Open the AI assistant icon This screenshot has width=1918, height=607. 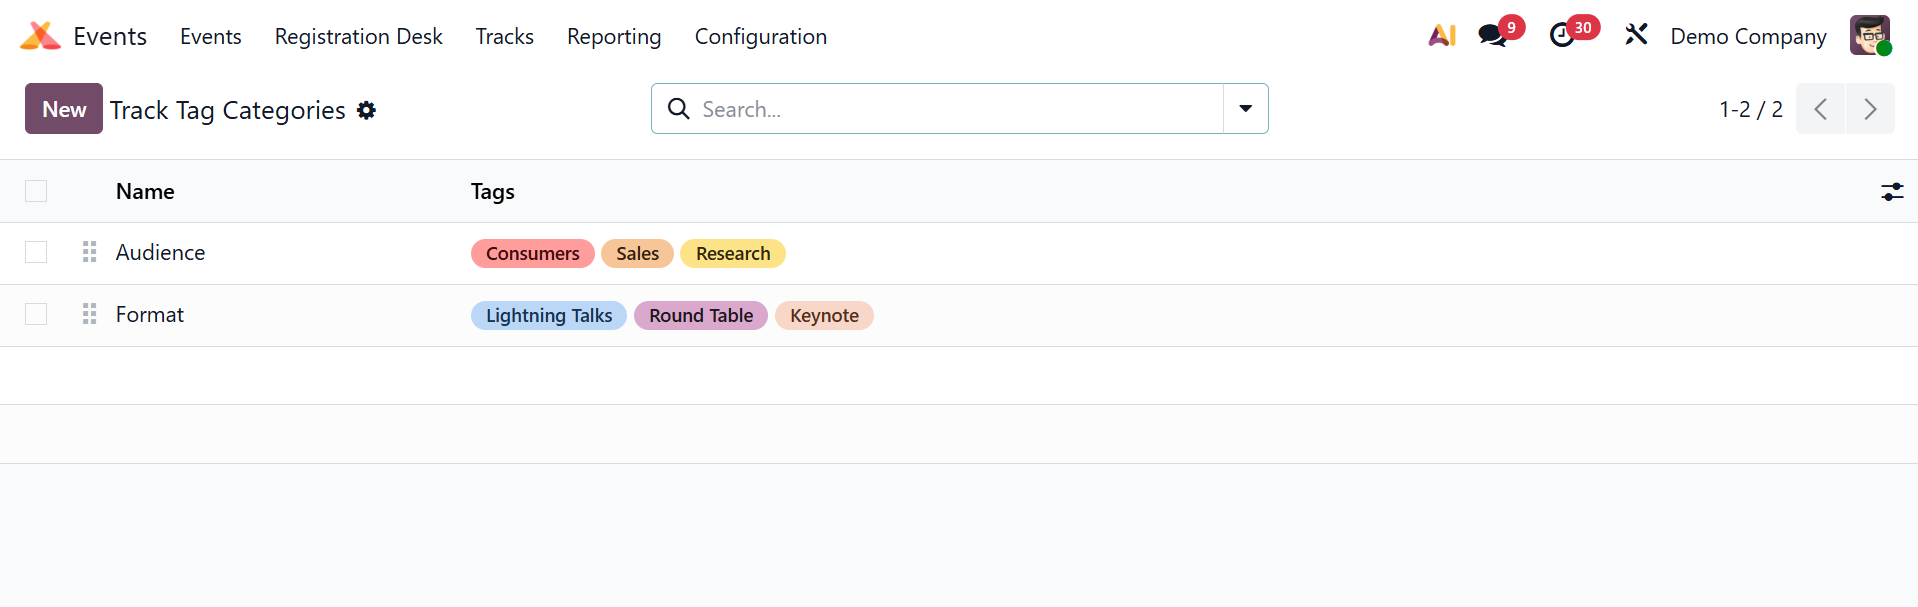click(1441, 36)
